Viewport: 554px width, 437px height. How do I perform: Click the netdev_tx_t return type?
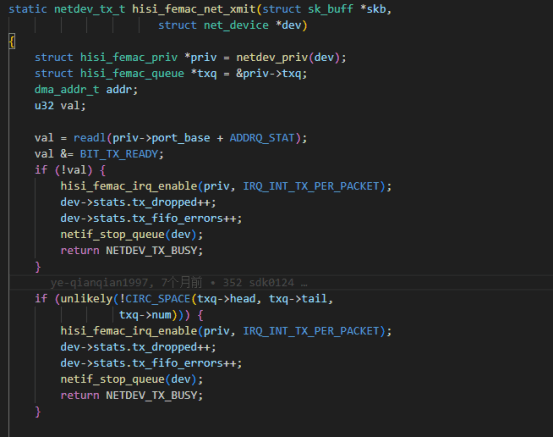tap(89, 9)
